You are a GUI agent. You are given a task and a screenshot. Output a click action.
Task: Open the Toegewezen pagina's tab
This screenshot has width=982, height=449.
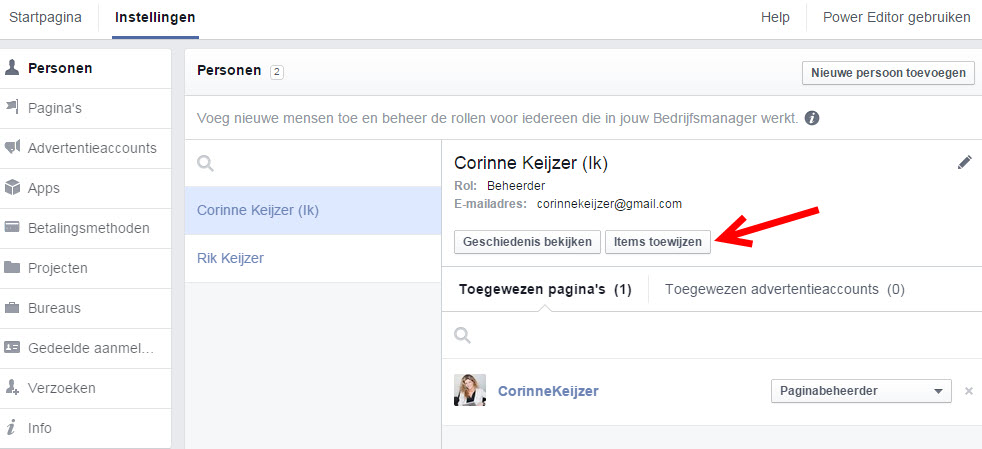click(x=545, y=289)
